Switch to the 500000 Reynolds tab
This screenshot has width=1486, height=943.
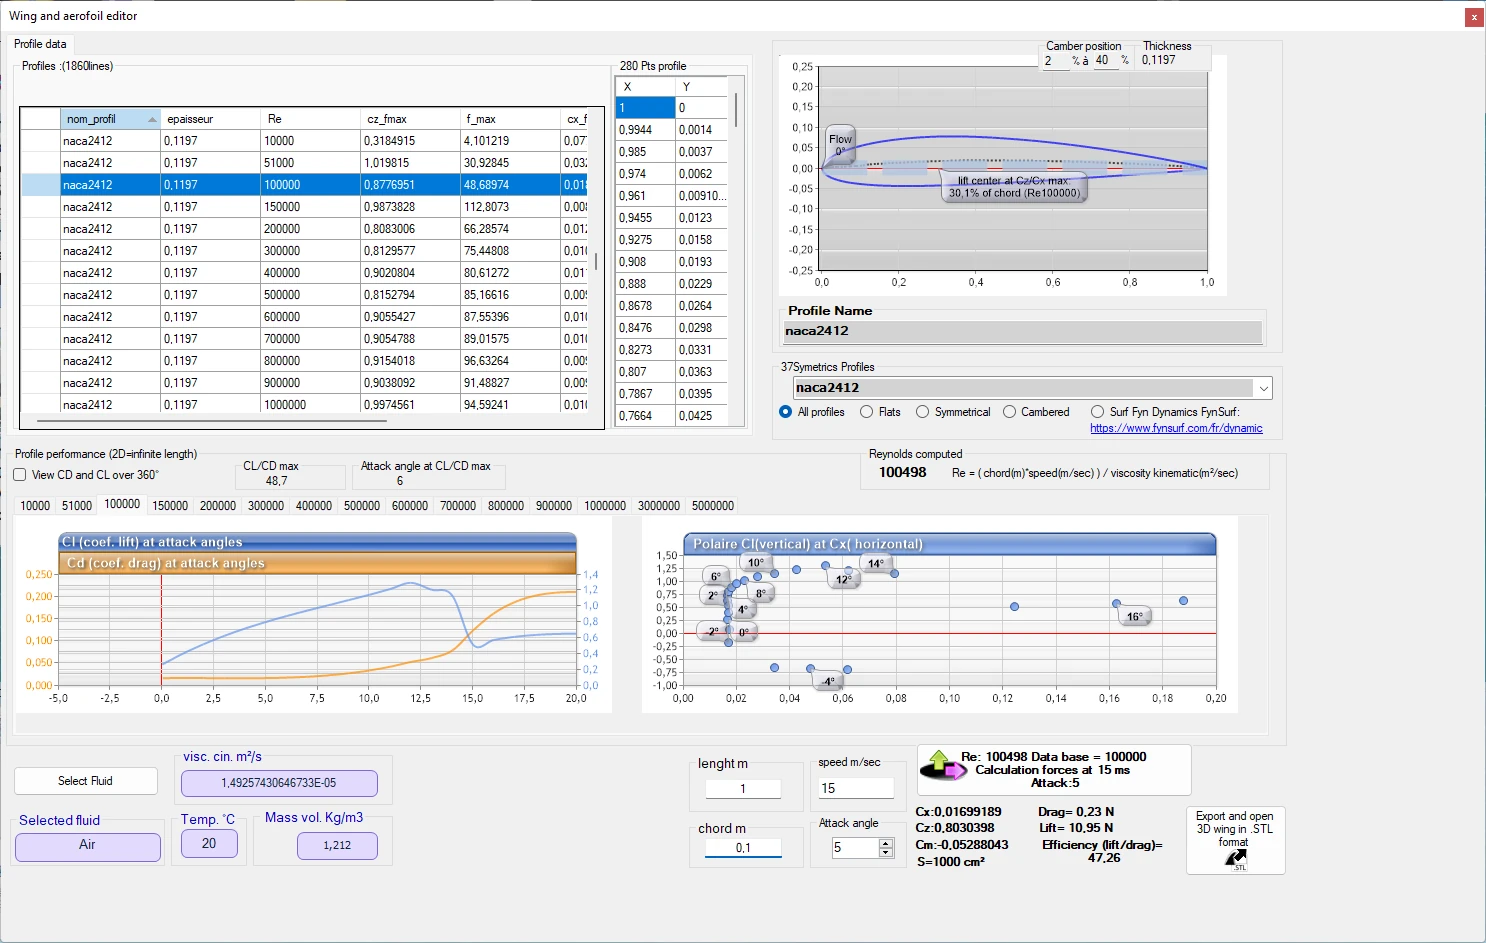point(362,506)
